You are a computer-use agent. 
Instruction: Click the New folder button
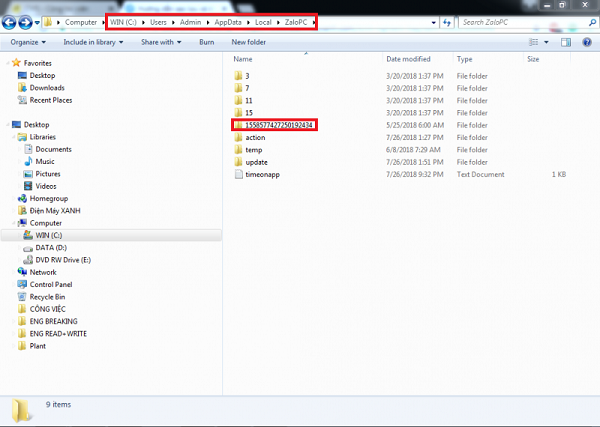point(248,42)
